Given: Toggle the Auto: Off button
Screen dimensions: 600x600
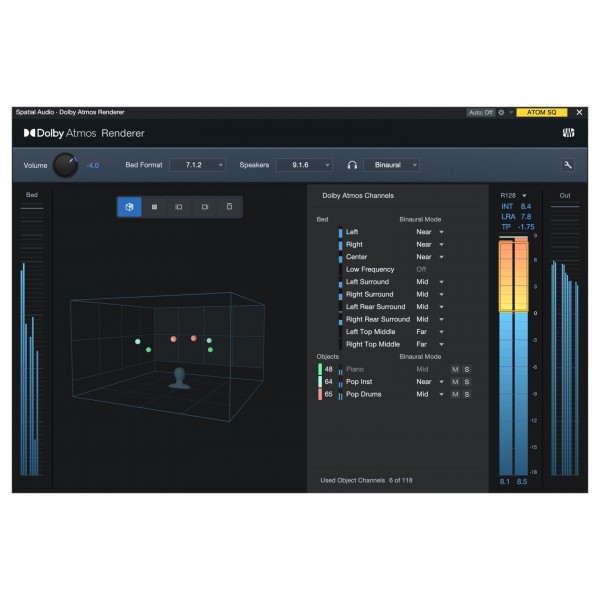Looking at the screenshot, I should tap(481, 112).
